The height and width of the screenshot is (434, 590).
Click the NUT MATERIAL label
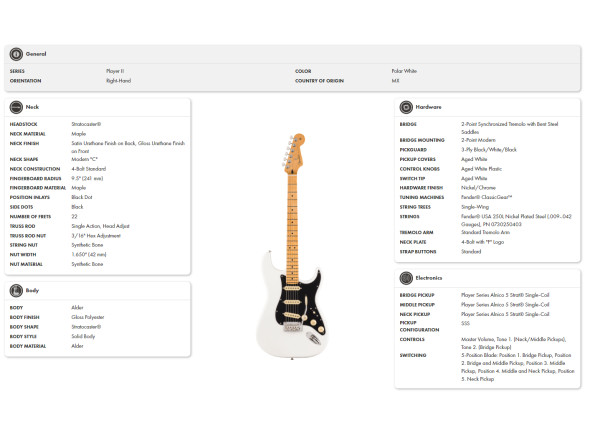pyautogui.click(x=26, y=265)
